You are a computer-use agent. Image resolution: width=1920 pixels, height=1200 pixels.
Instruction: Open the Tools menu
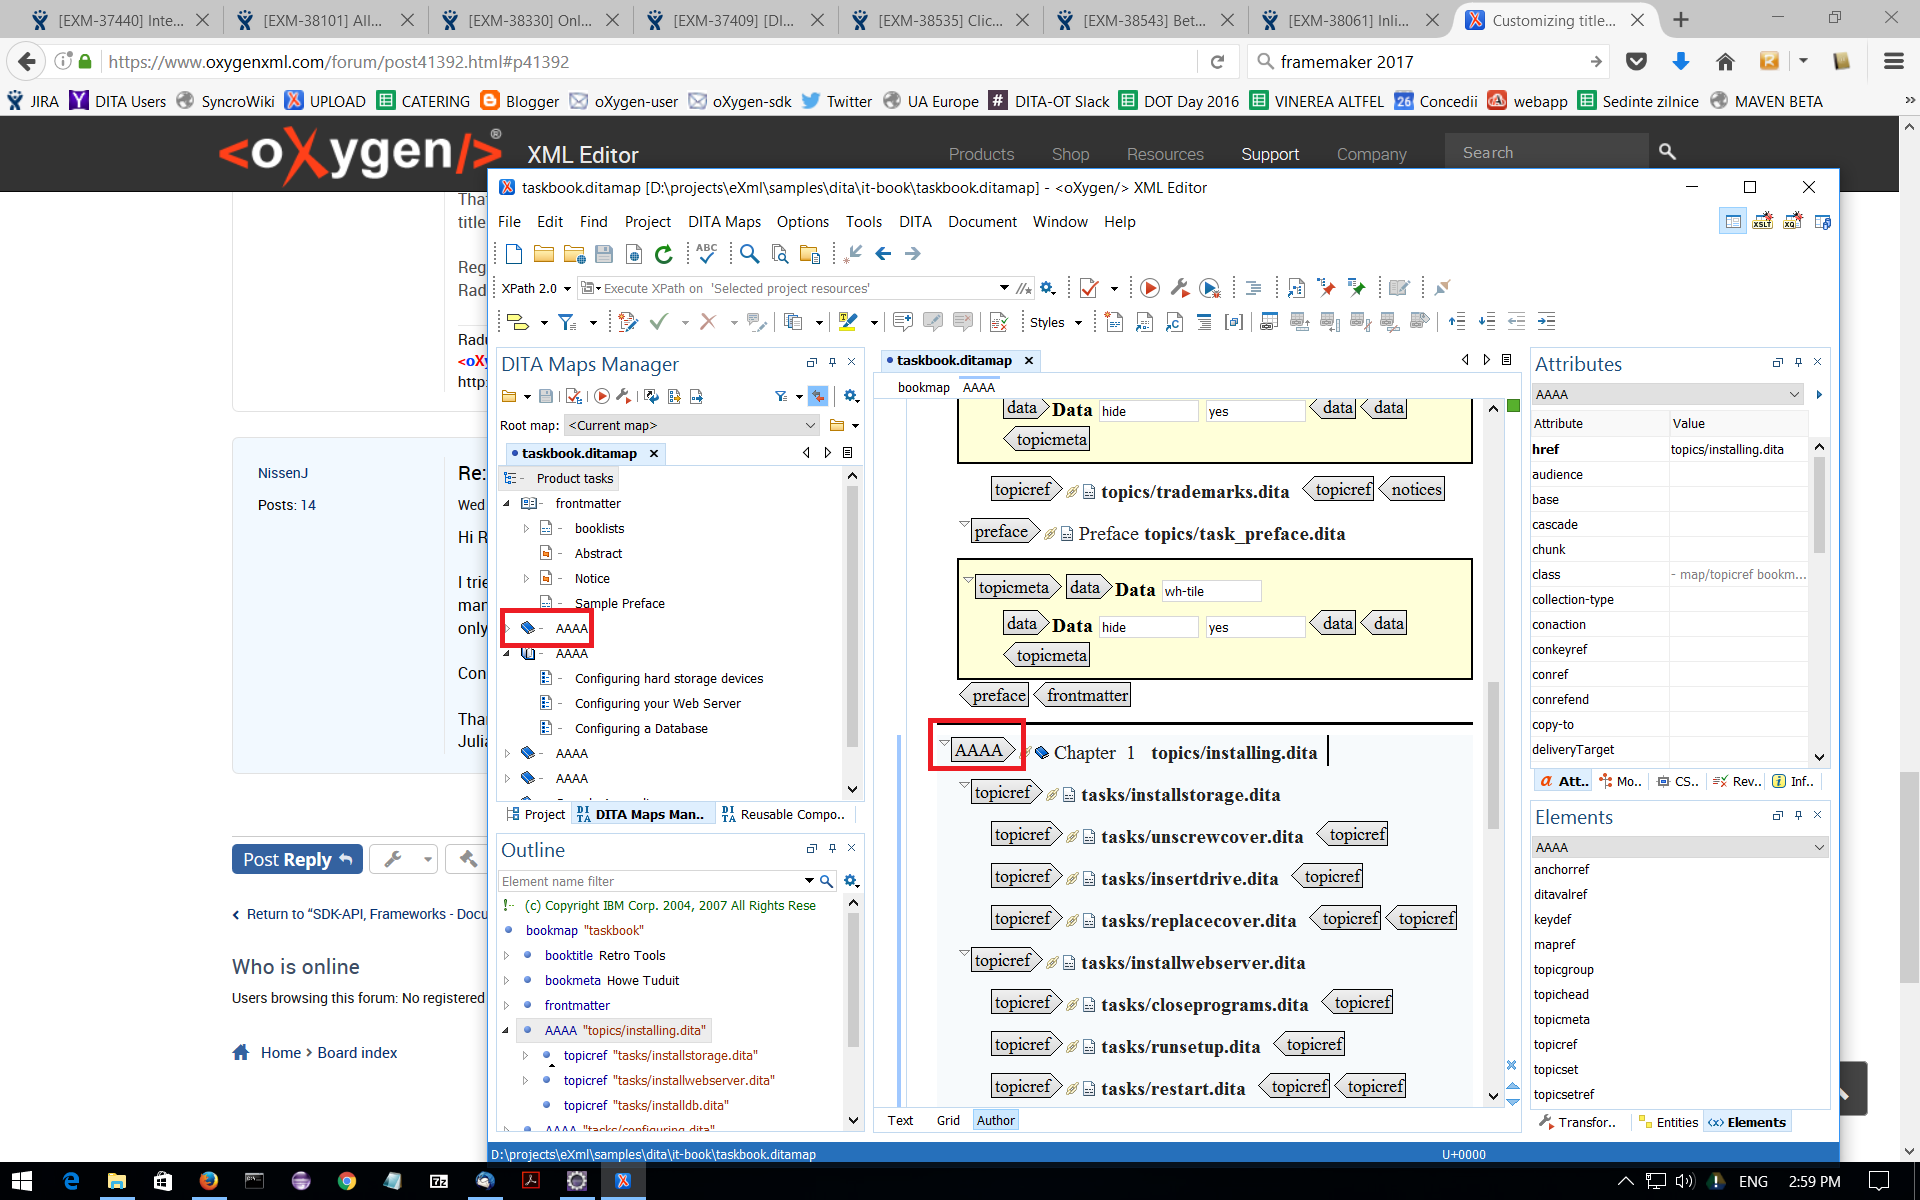point(864,222)
